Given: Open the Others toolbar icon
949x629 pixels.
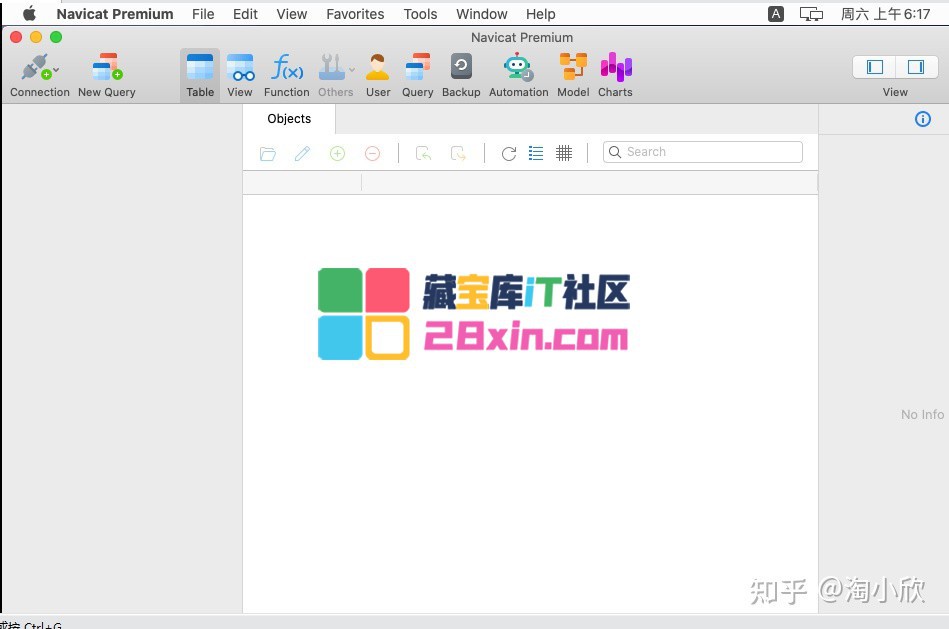Looking at the screenshot, I should 332,67.
